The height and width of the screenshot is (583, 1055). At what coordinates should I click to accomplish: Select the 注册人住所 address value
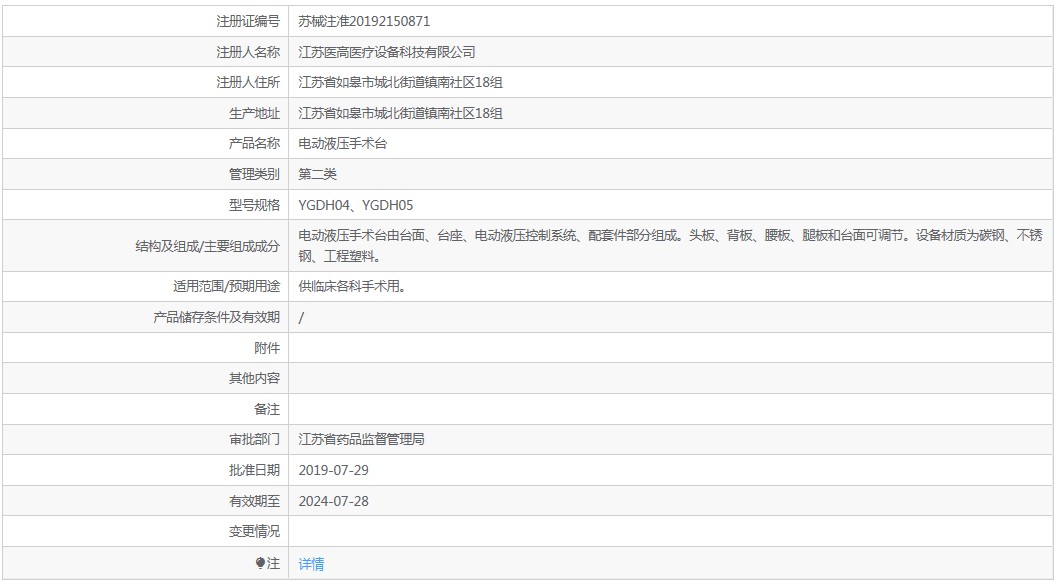400,82
